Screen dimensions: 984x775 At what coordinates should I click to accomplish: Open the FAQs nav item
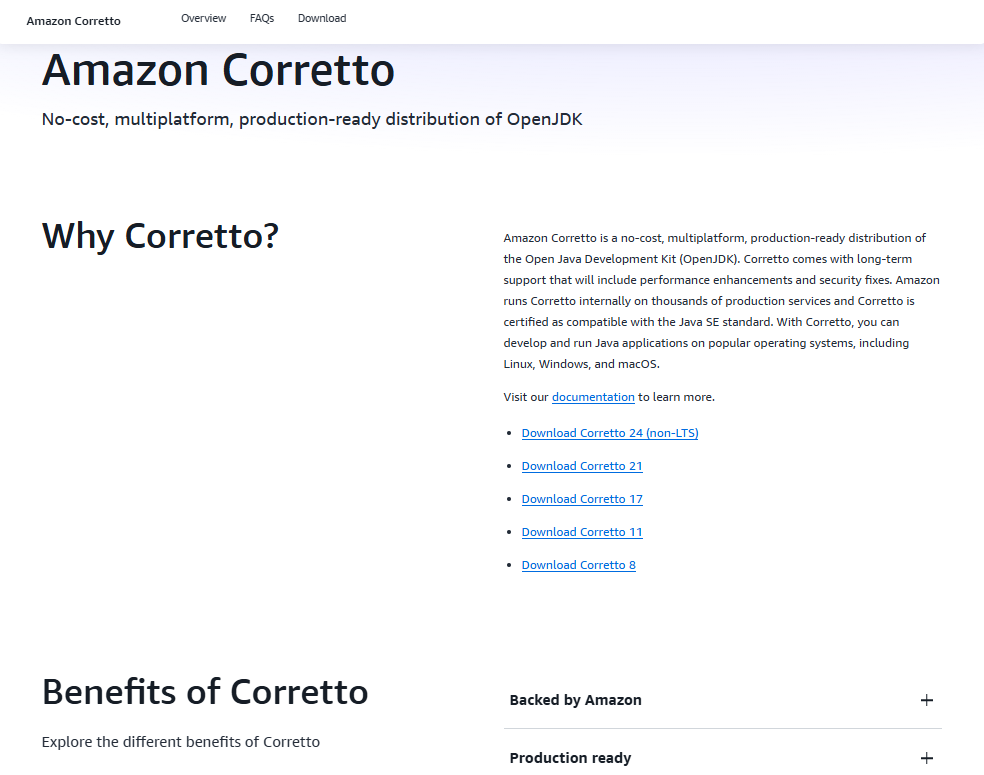262,18
